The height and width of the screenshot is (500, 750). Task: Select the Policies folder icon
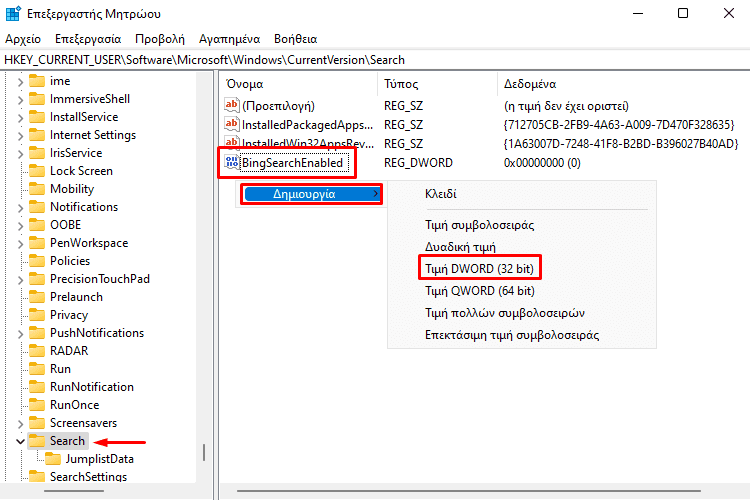[37, 261]
